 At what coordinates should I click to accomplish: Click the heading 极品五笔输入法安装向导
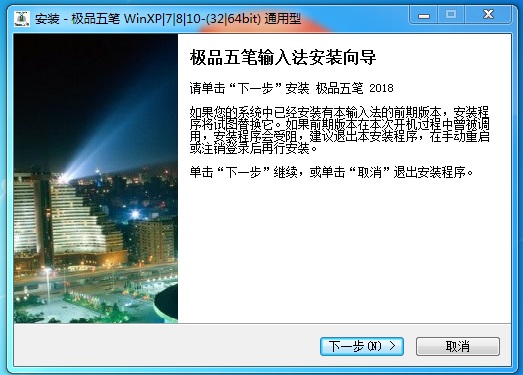(x=283, y=57)
